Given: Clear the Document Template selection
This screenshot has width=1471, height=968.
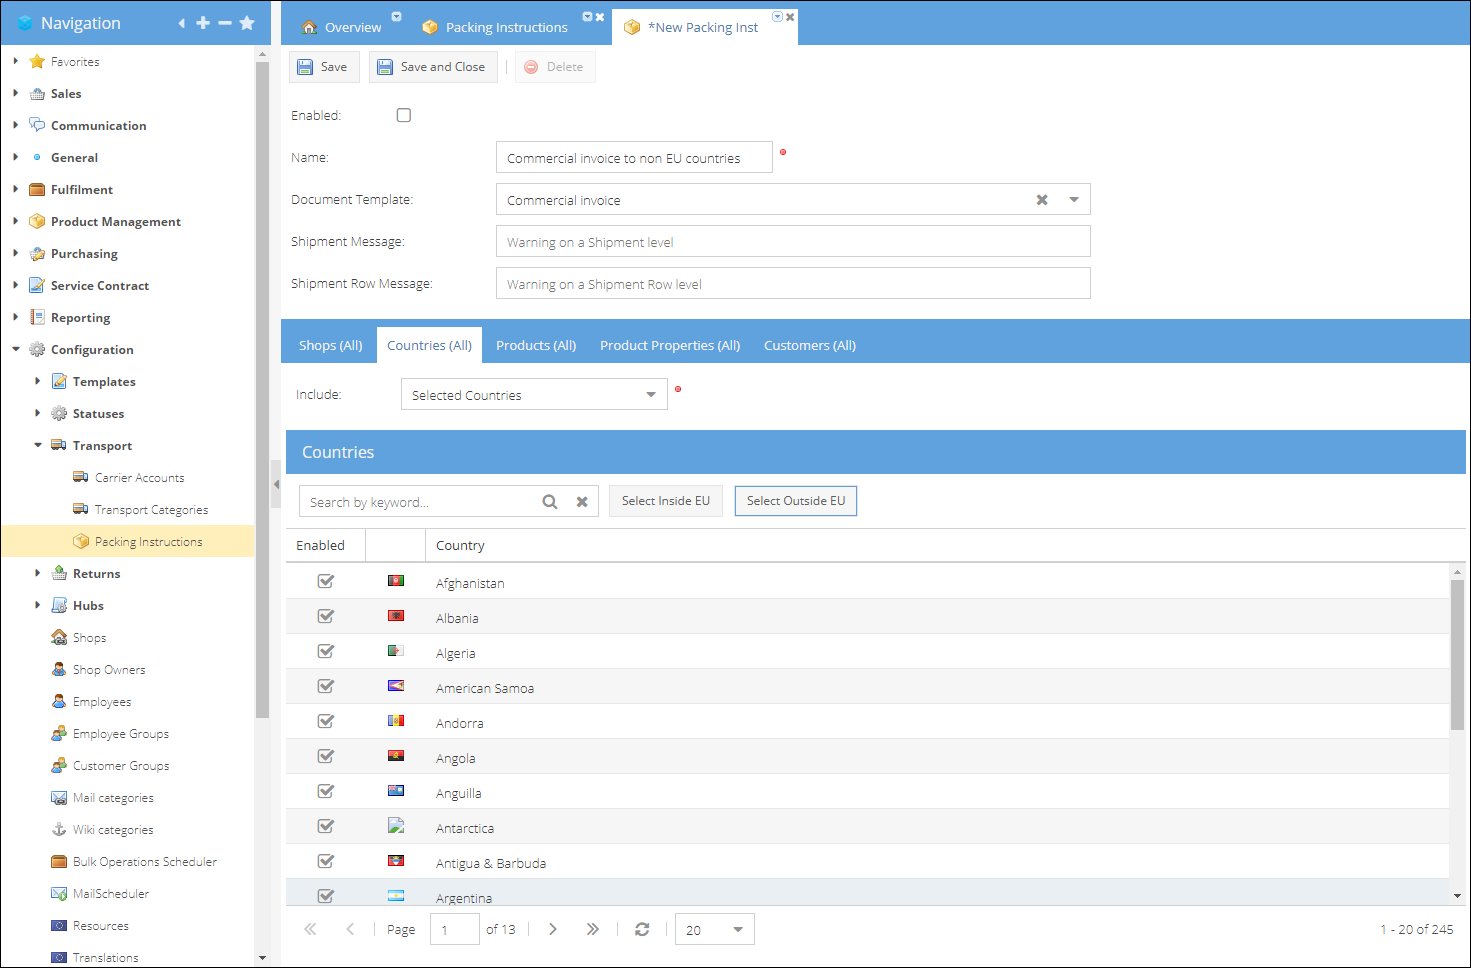Looking at the screenshot, I should pyautogui.click(x=1042, y=200).
